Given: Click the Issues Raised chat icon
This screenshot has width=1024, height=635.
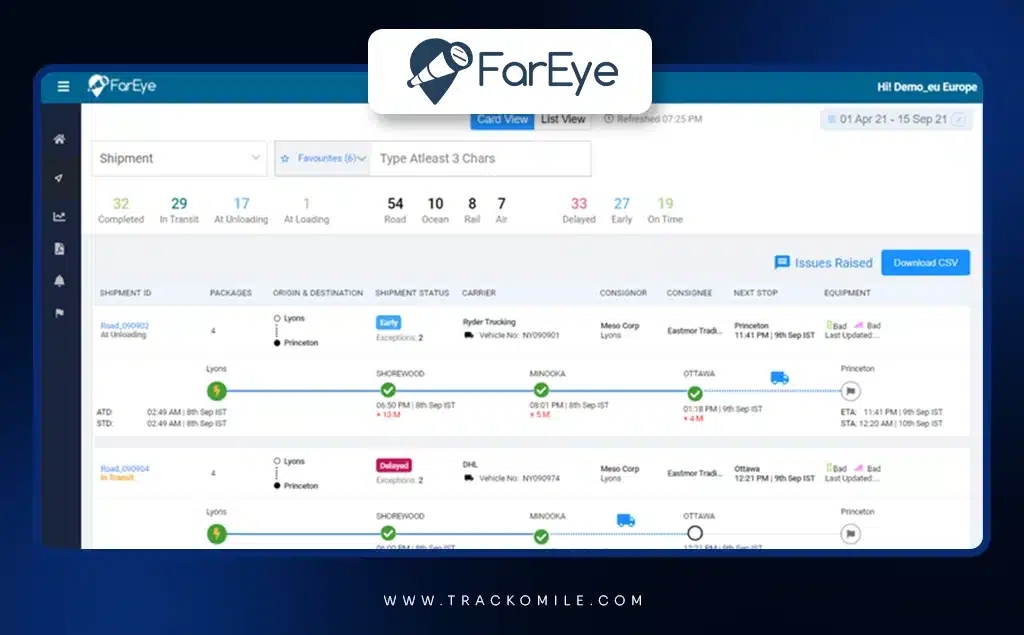Looking at the screenshot, I should [x=782, y=263].
